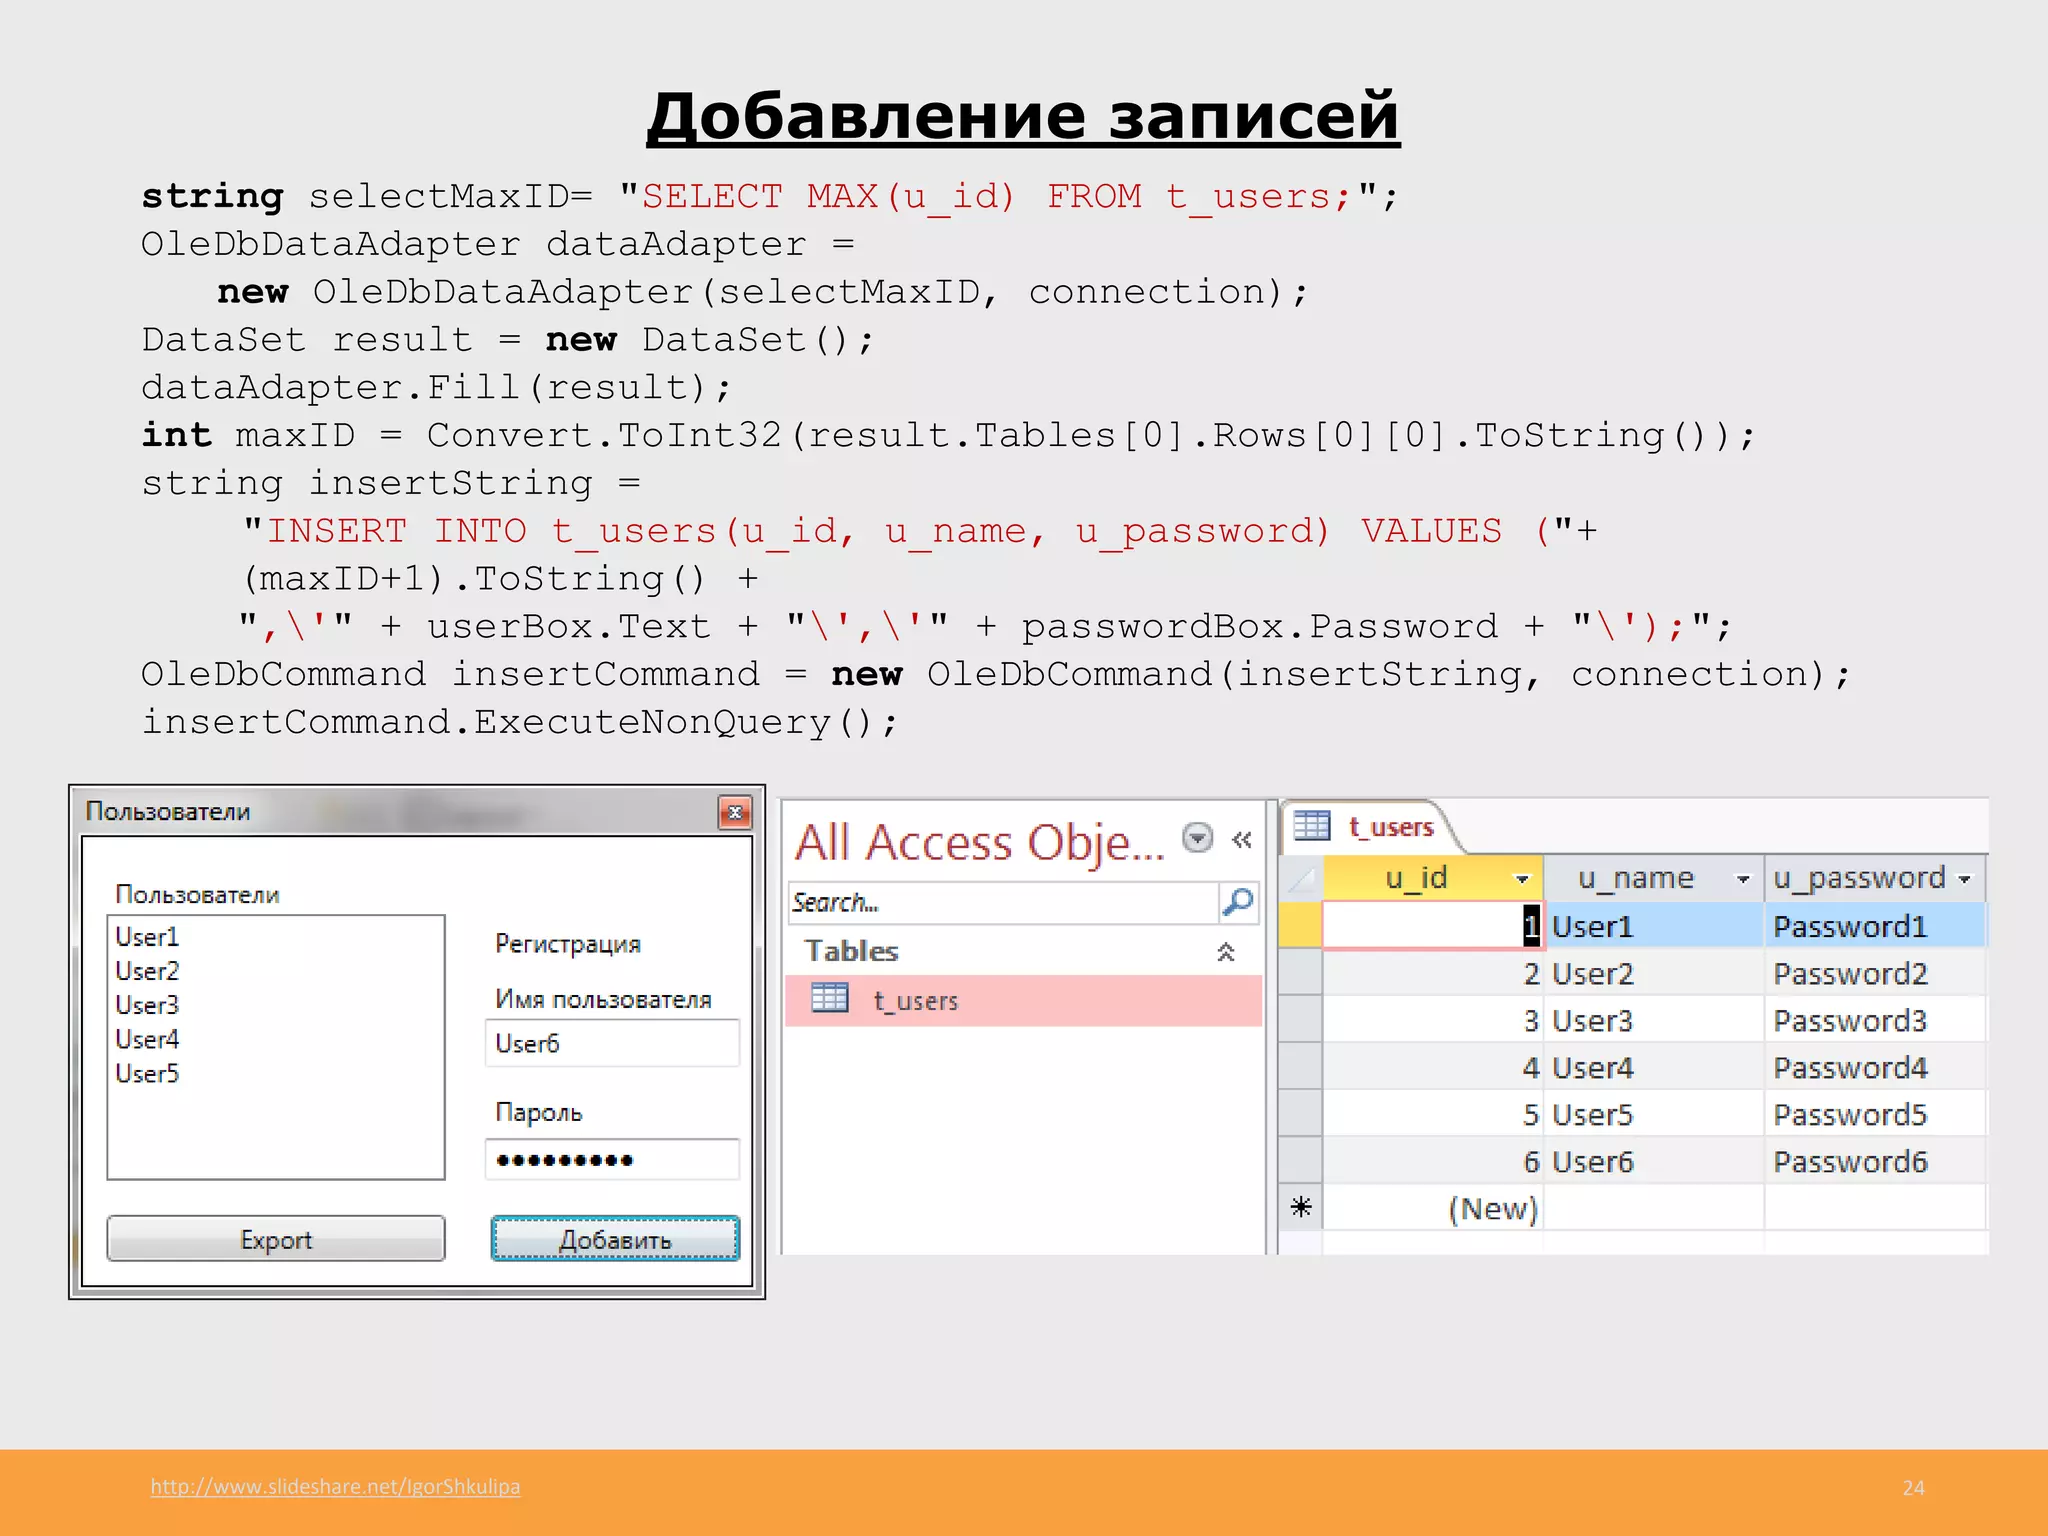
Task: Click u_id cell with value 1
Action: 1433,926
